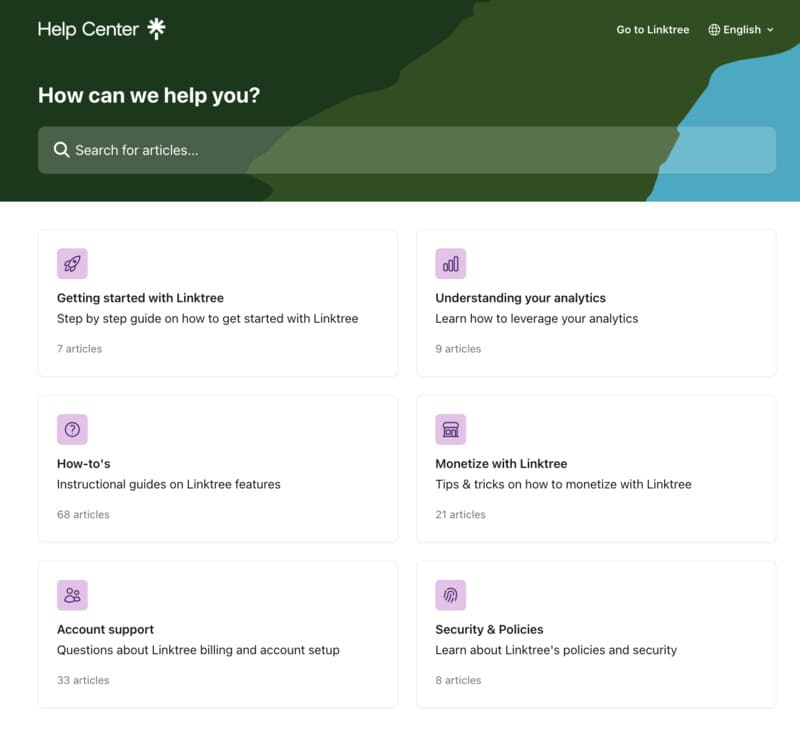Click the people Account support icon
Image resolution: width=800 pixels, height=744 pixels.
pos(72,595)
